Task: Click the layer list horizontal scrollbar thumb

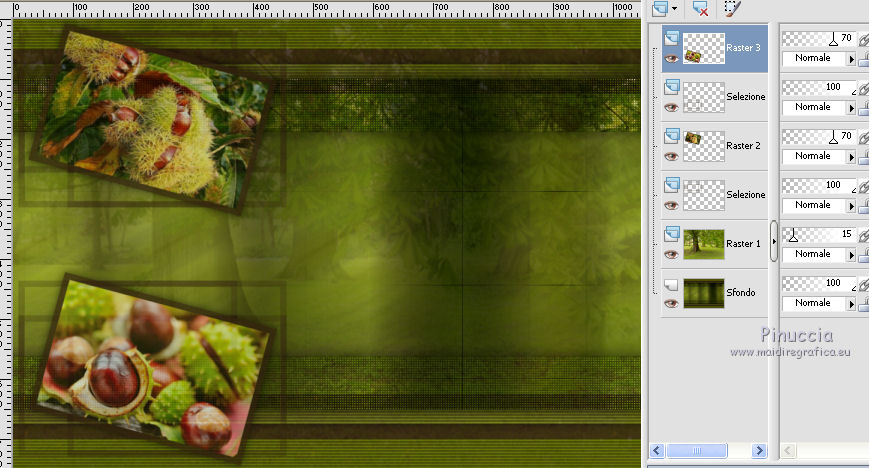Action: pyautogui.click(x=697, y=450)
